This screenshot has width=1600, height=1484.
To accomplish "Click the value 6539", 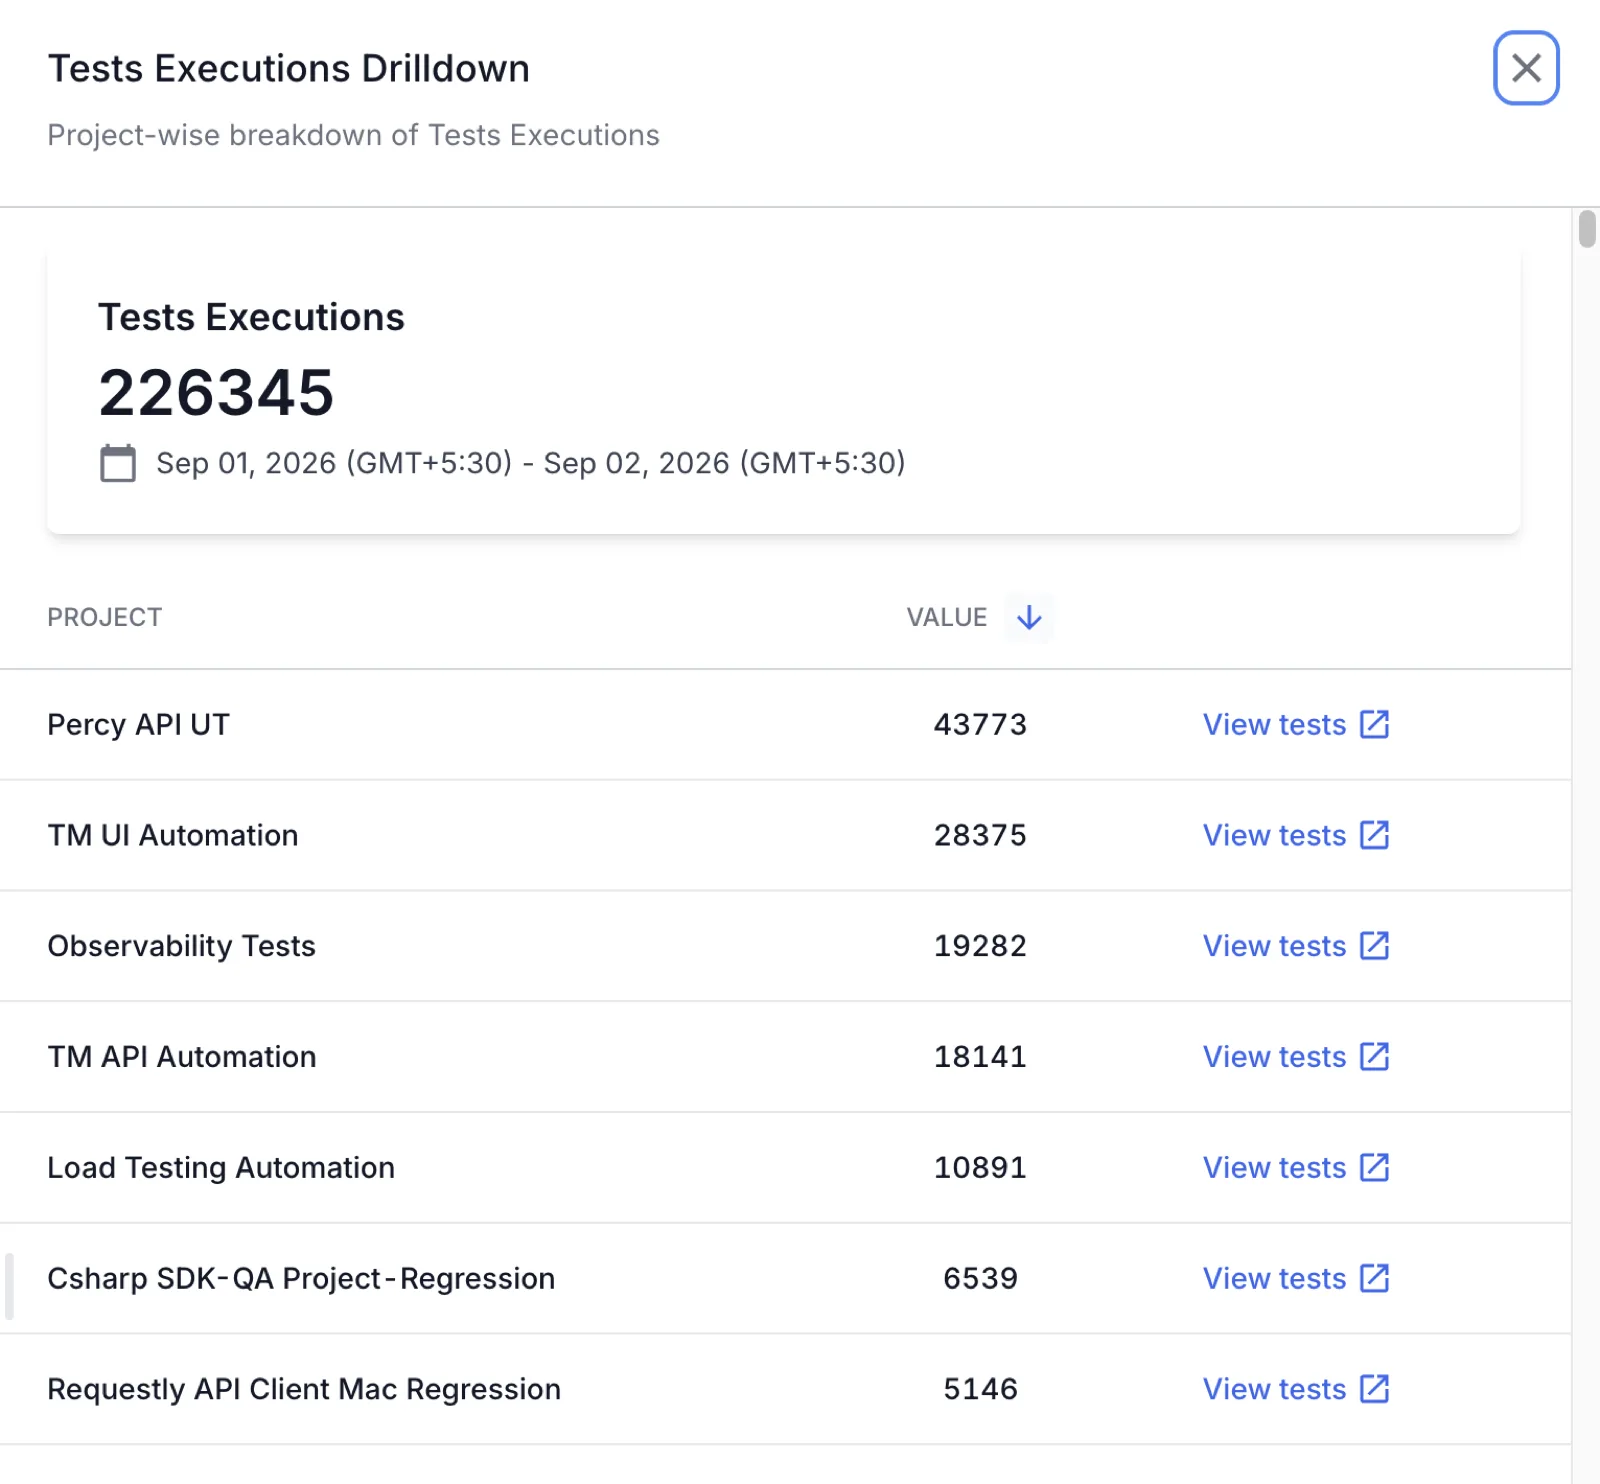I will tap(980, 1279).
